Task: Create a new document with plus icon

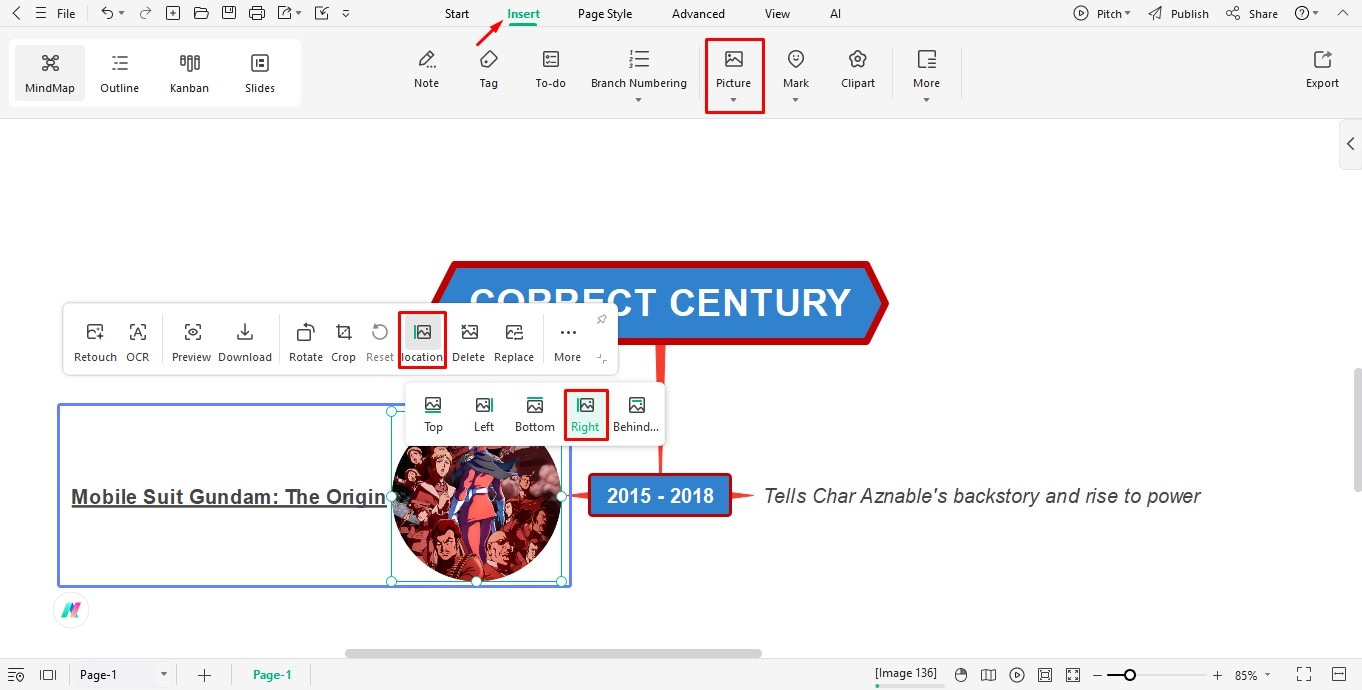Action: [173, 14]
